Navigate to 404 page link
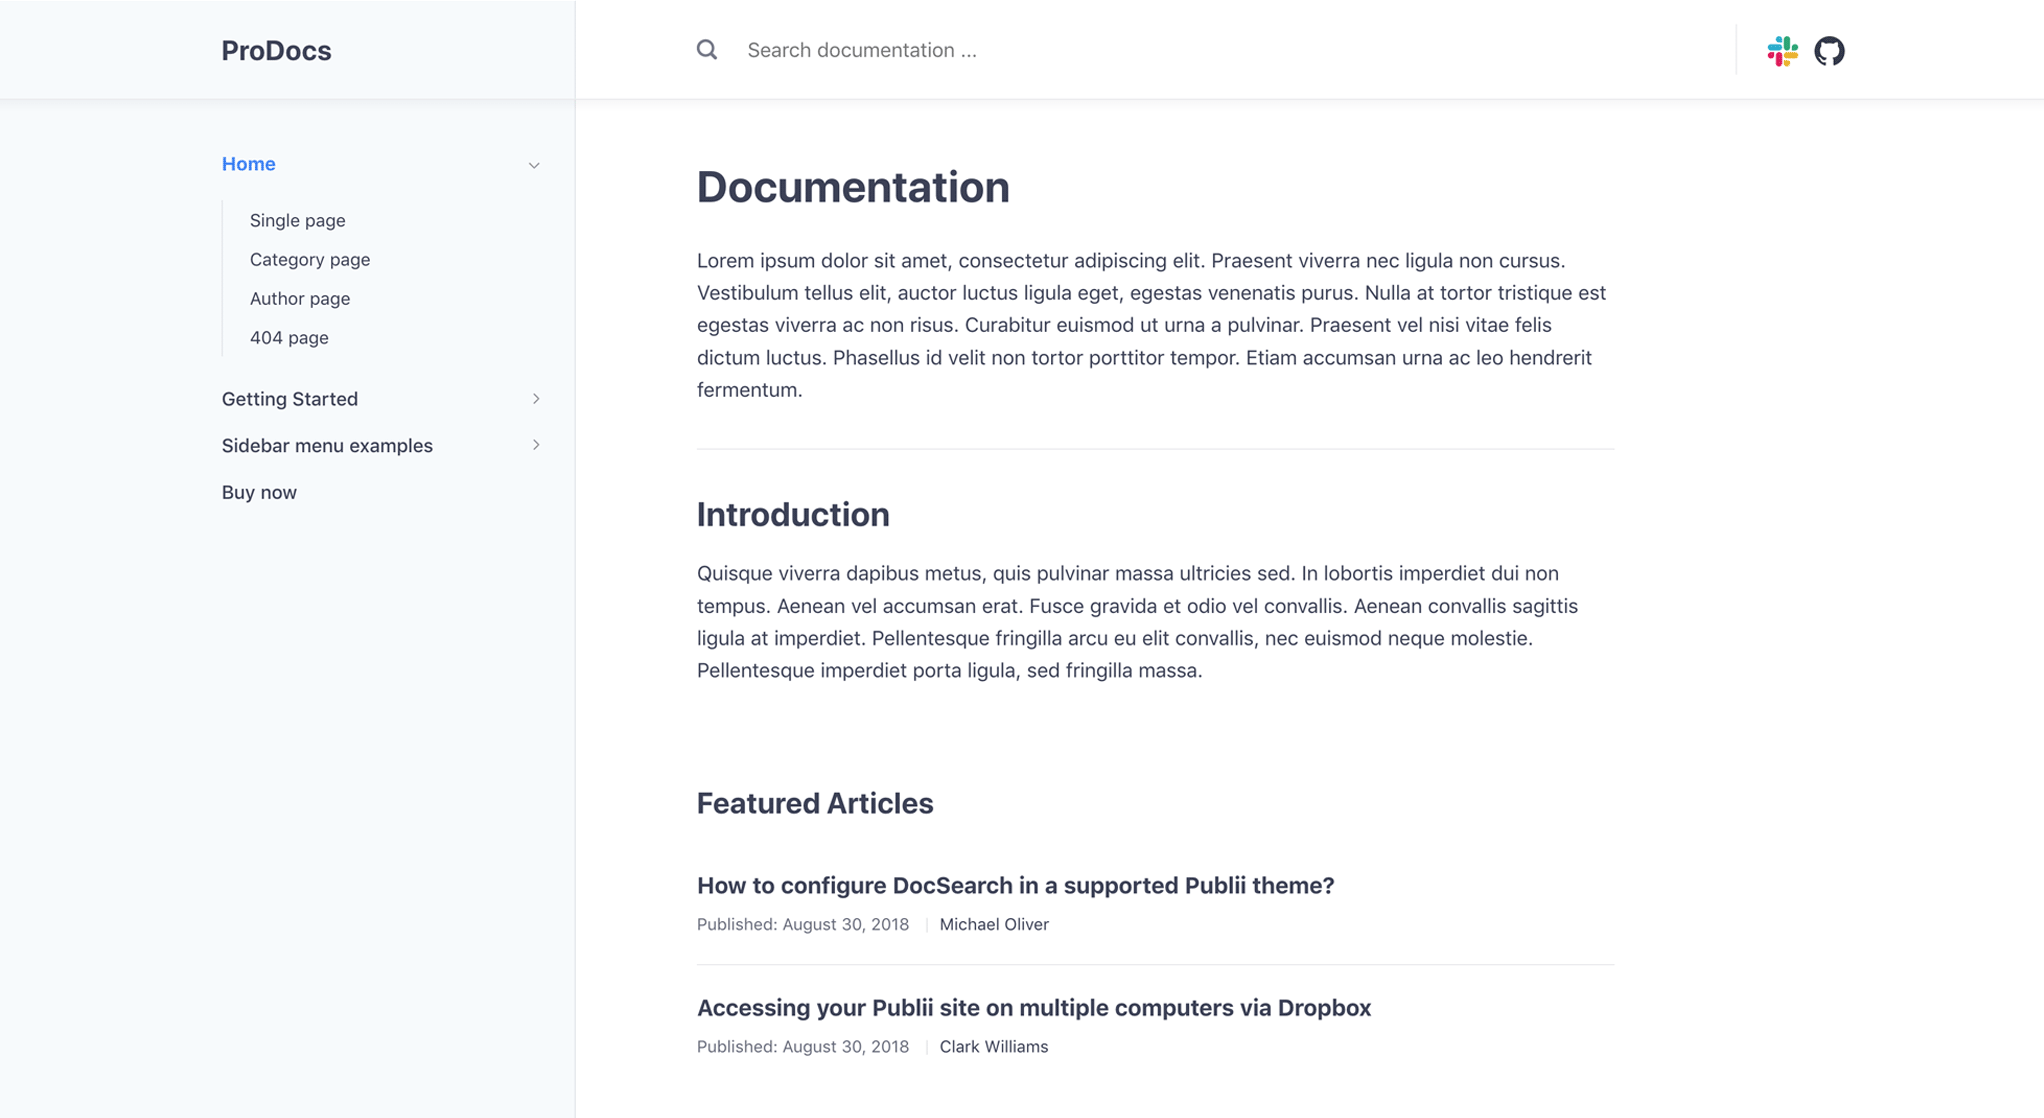This screenshot has width=2044, height=1118. 289,337
